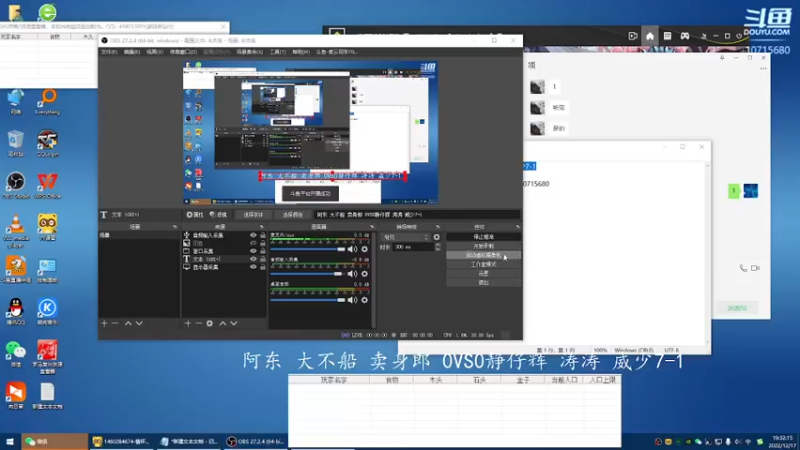Pop out the audio mixer dock via header icon
Screen dimensions: 800x450
click(372, 227)
